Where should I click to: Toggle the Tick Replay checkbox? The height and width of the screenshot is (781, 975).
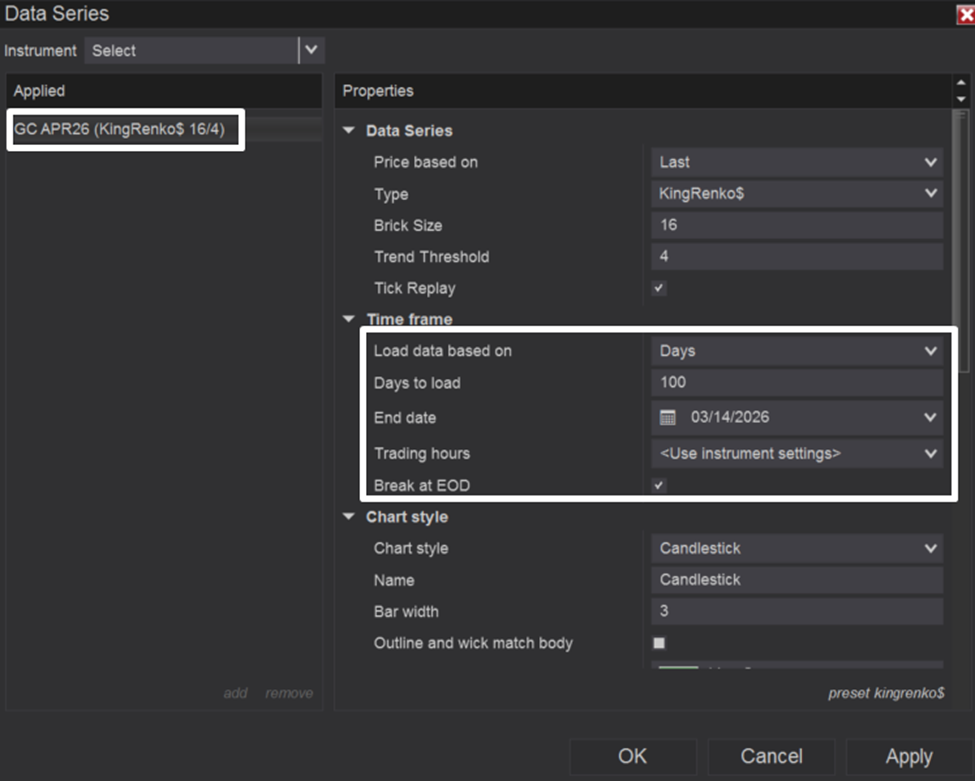pos(659,288)
